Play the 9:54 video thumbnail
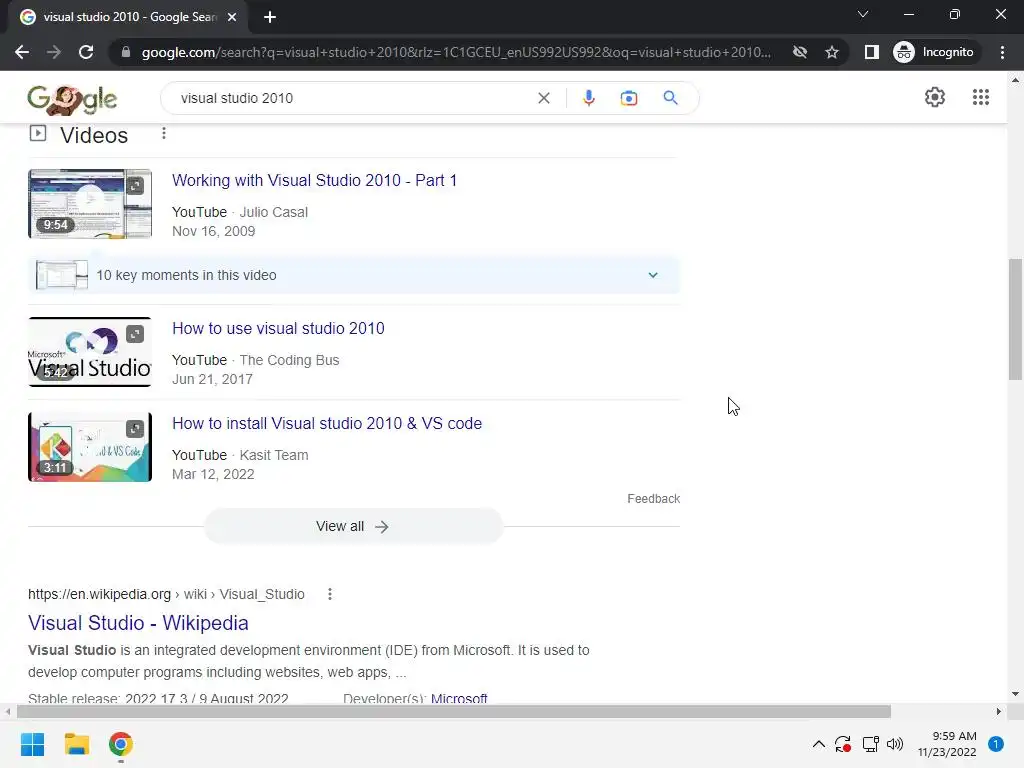 coord(90,204)
